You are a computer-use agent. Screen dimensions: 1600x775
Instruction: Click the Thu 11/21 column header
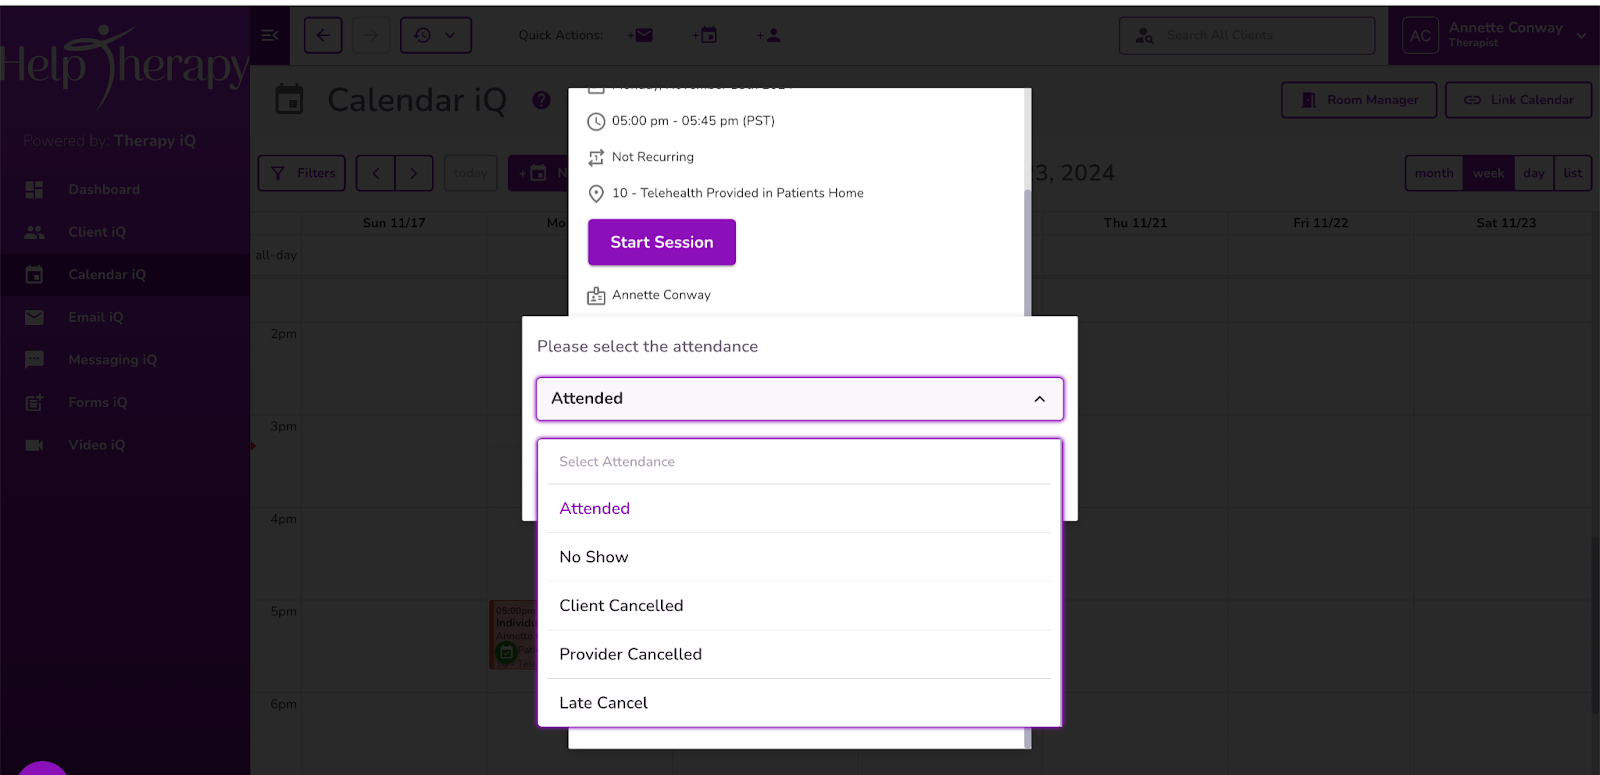click(1135, 223)
